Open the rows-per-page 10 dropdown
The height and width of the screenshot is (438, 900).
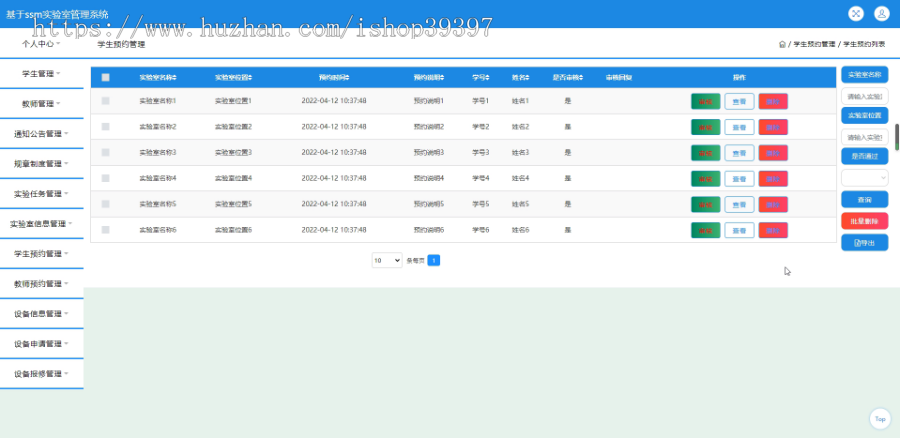point(387,261)
